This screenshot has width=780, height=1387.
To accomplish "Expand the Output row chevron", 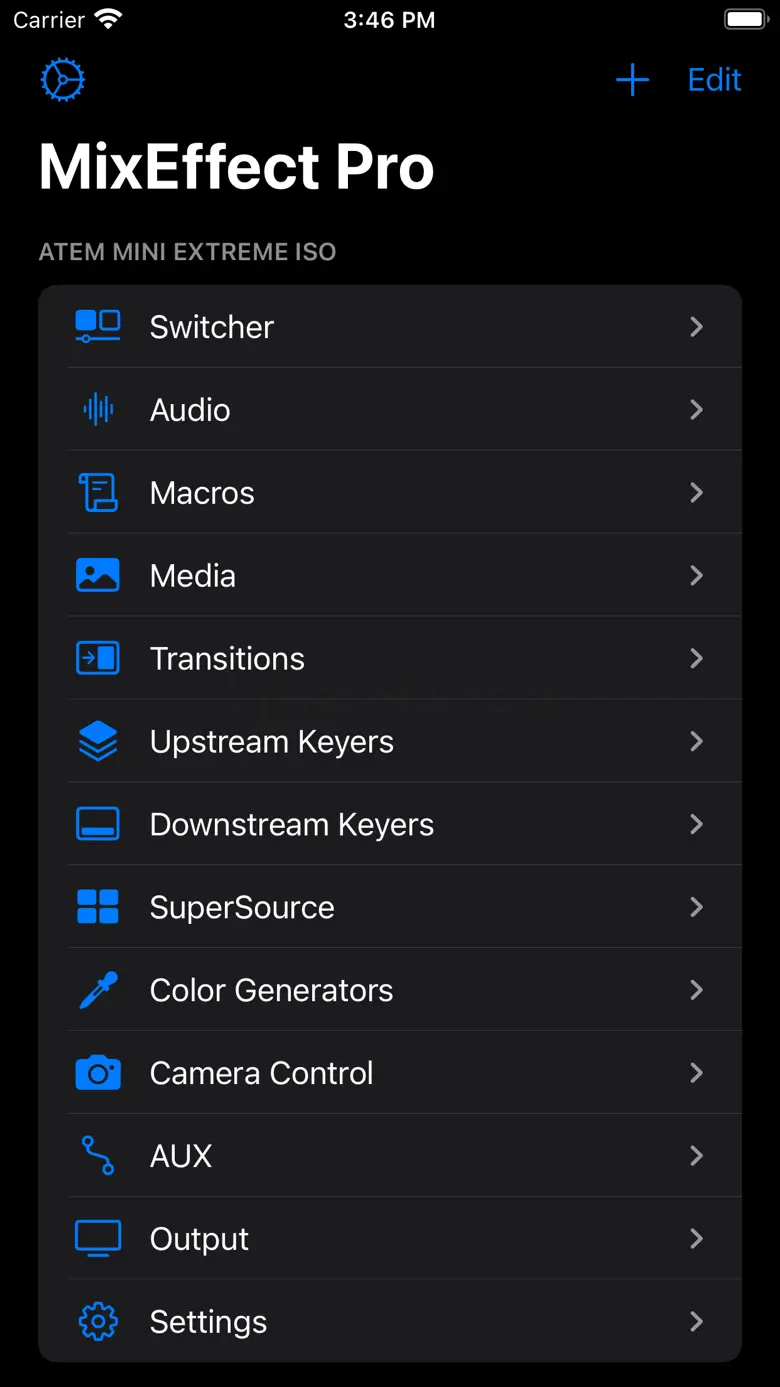I will click(x=697, y=1239).
